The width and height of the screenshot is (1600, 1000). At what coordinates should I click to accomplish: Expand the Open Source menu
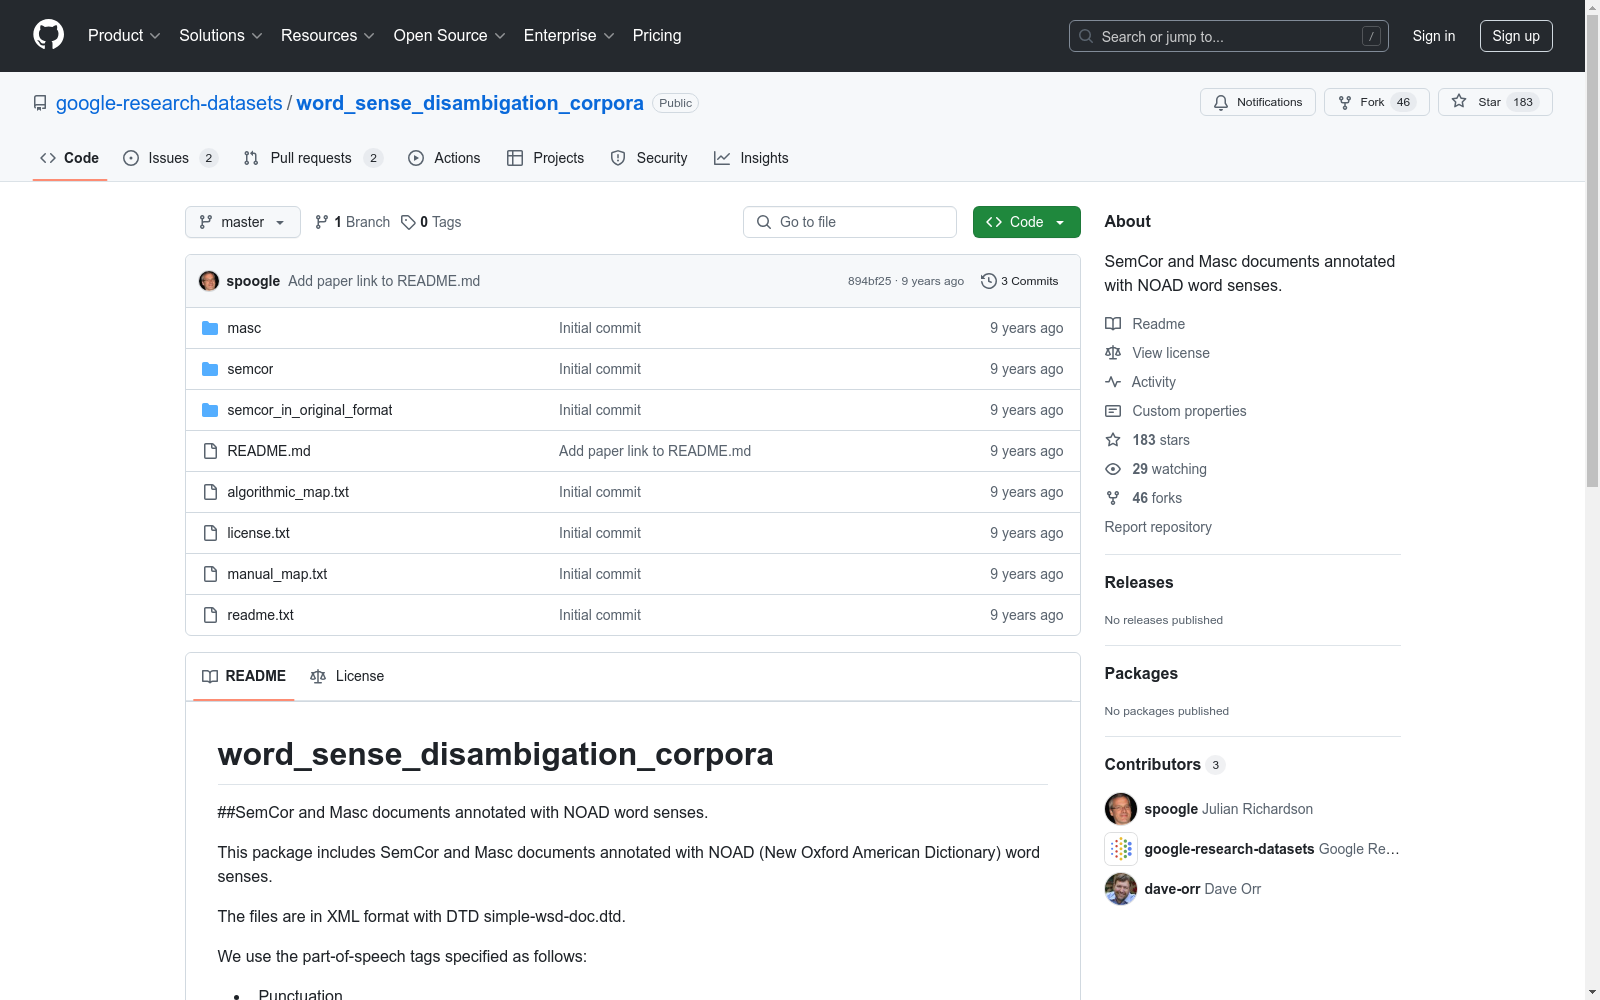pos(450,36)
